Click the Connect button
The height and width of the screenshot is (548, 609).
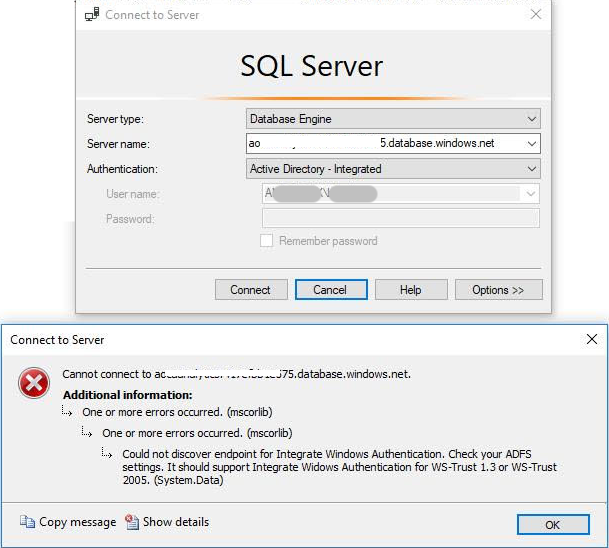click(251, 290)
